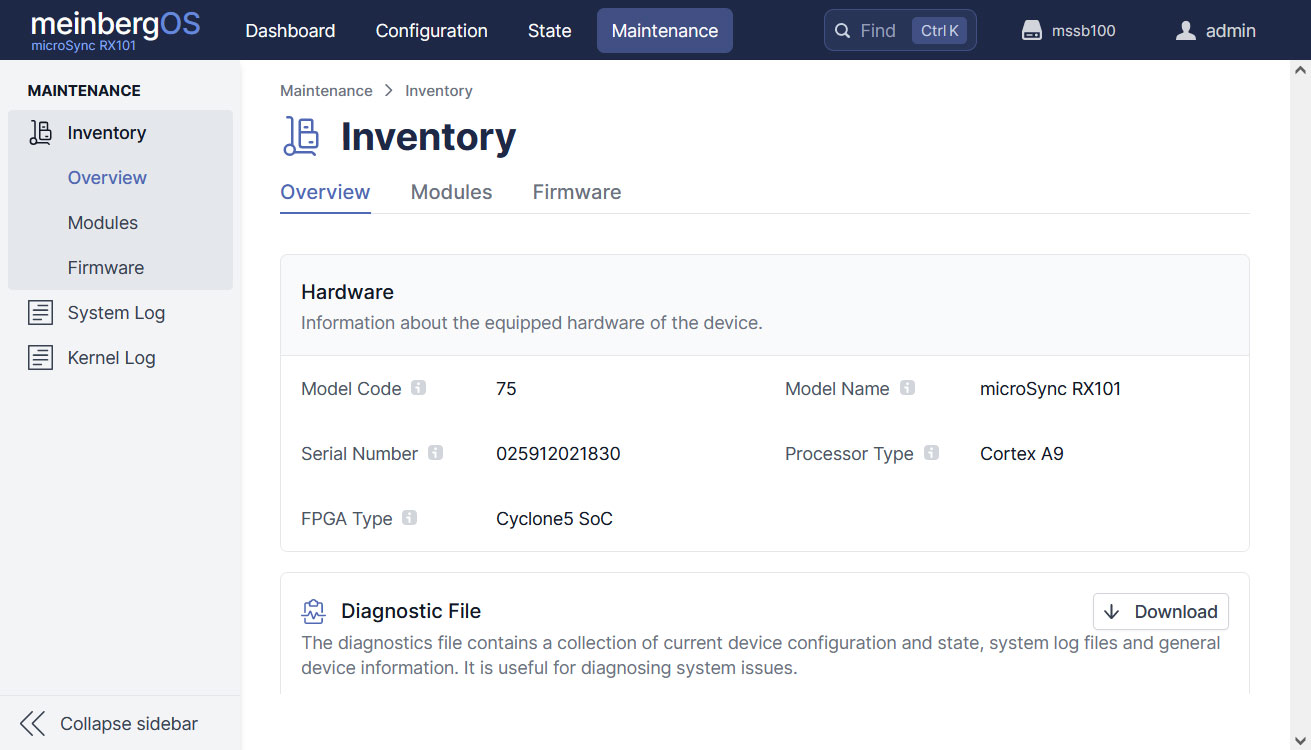Click the Kernel Log document icon
Screen dimensions: 1311x750
tap(41, 358)
